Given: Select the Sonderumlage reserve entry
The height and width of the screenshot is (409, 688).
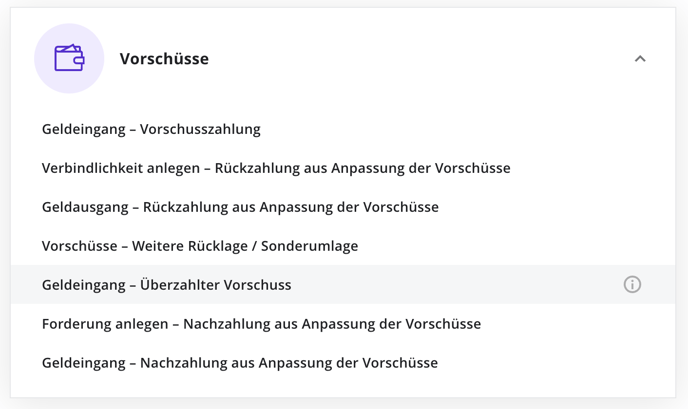Looking at the screenshot, I should pyautogui.click(x=343, y=246).
